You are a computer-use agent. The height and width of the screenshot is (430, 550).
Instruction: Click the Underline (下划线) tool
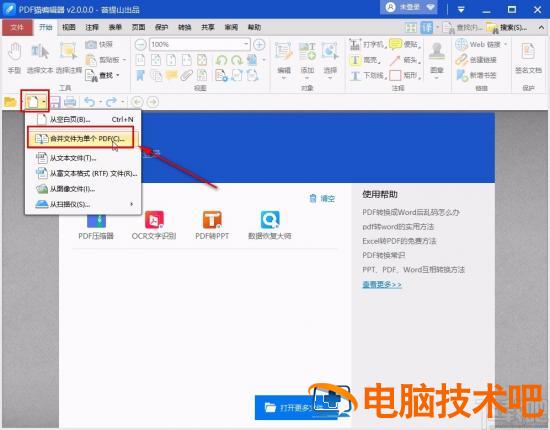(368, 75)
